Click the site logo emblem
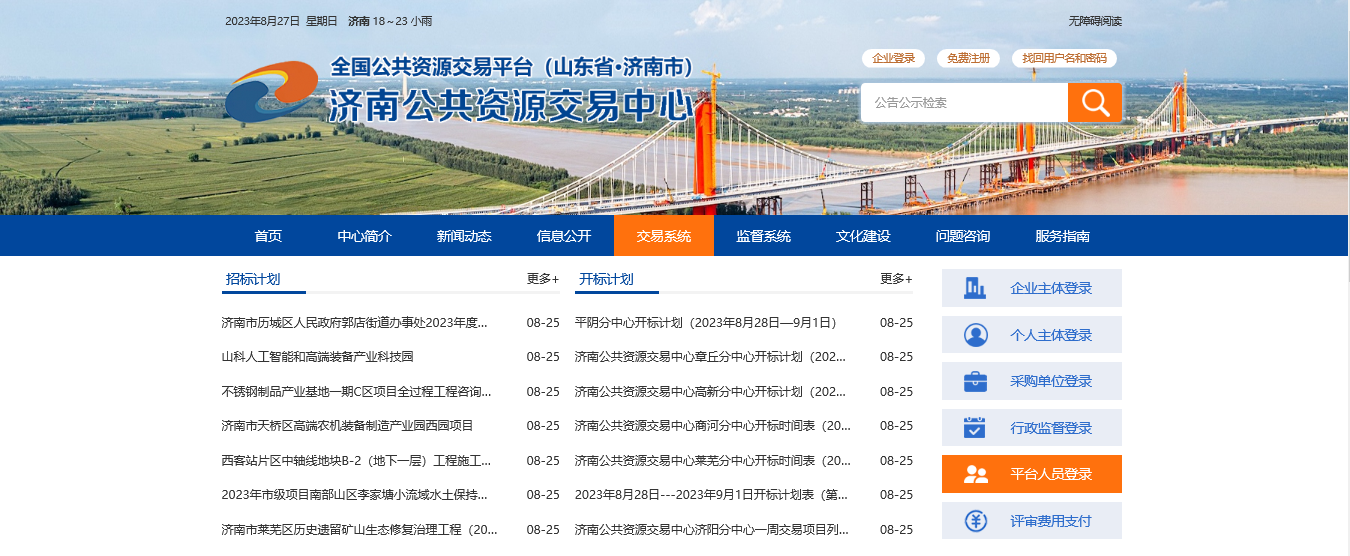 pos(271,92)
